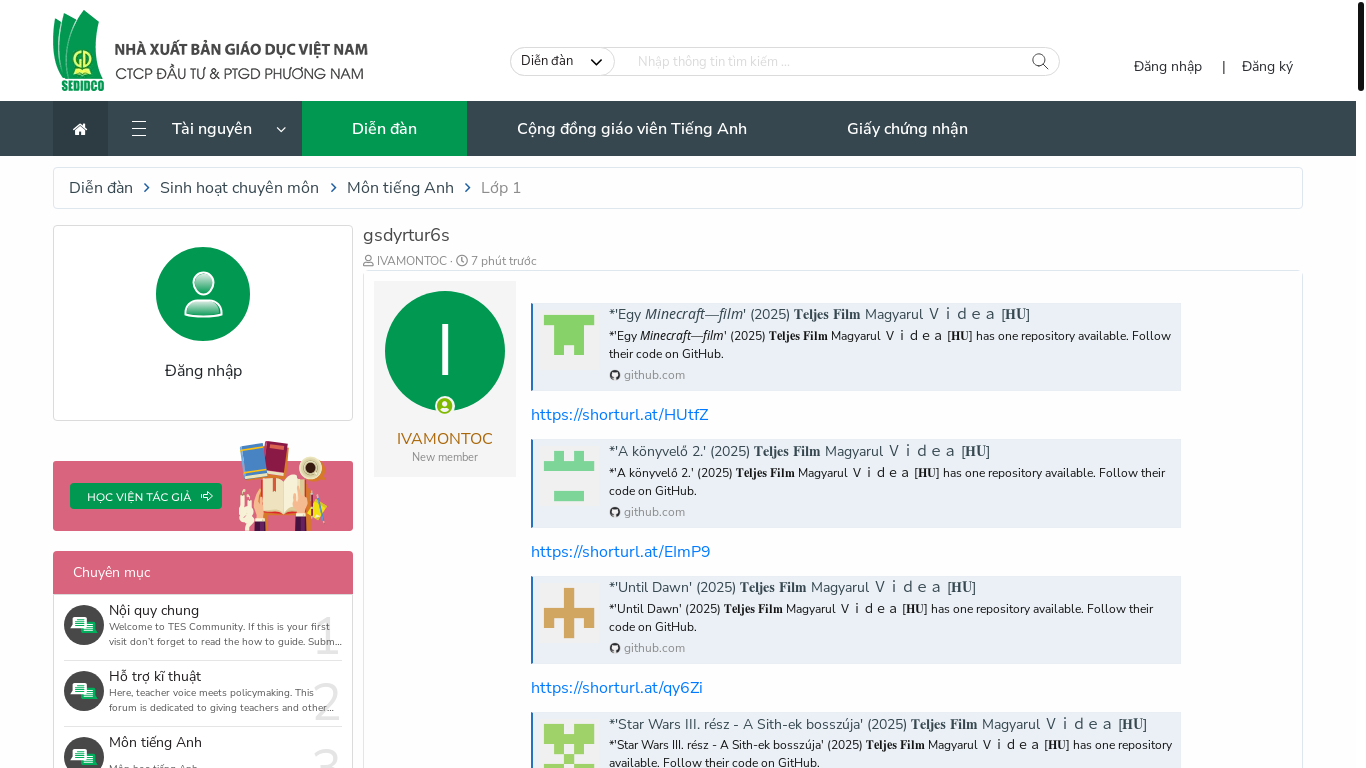Click the New member label
The height and width of the screenshot is (768, 1366).
[x=445, y=457]
